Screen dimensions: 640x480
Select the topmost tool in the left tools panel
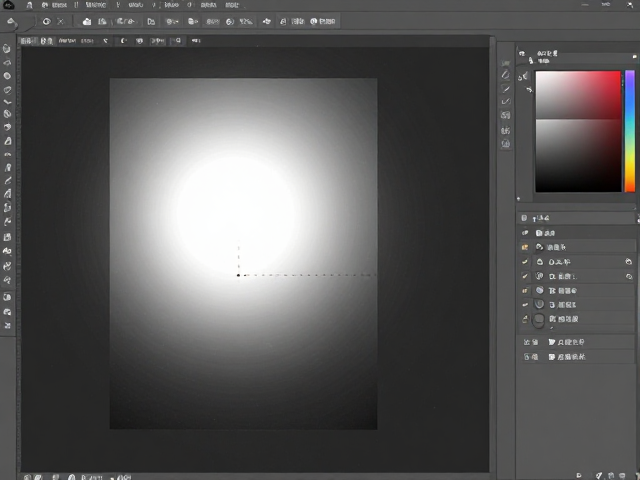(x=7, y=49)
